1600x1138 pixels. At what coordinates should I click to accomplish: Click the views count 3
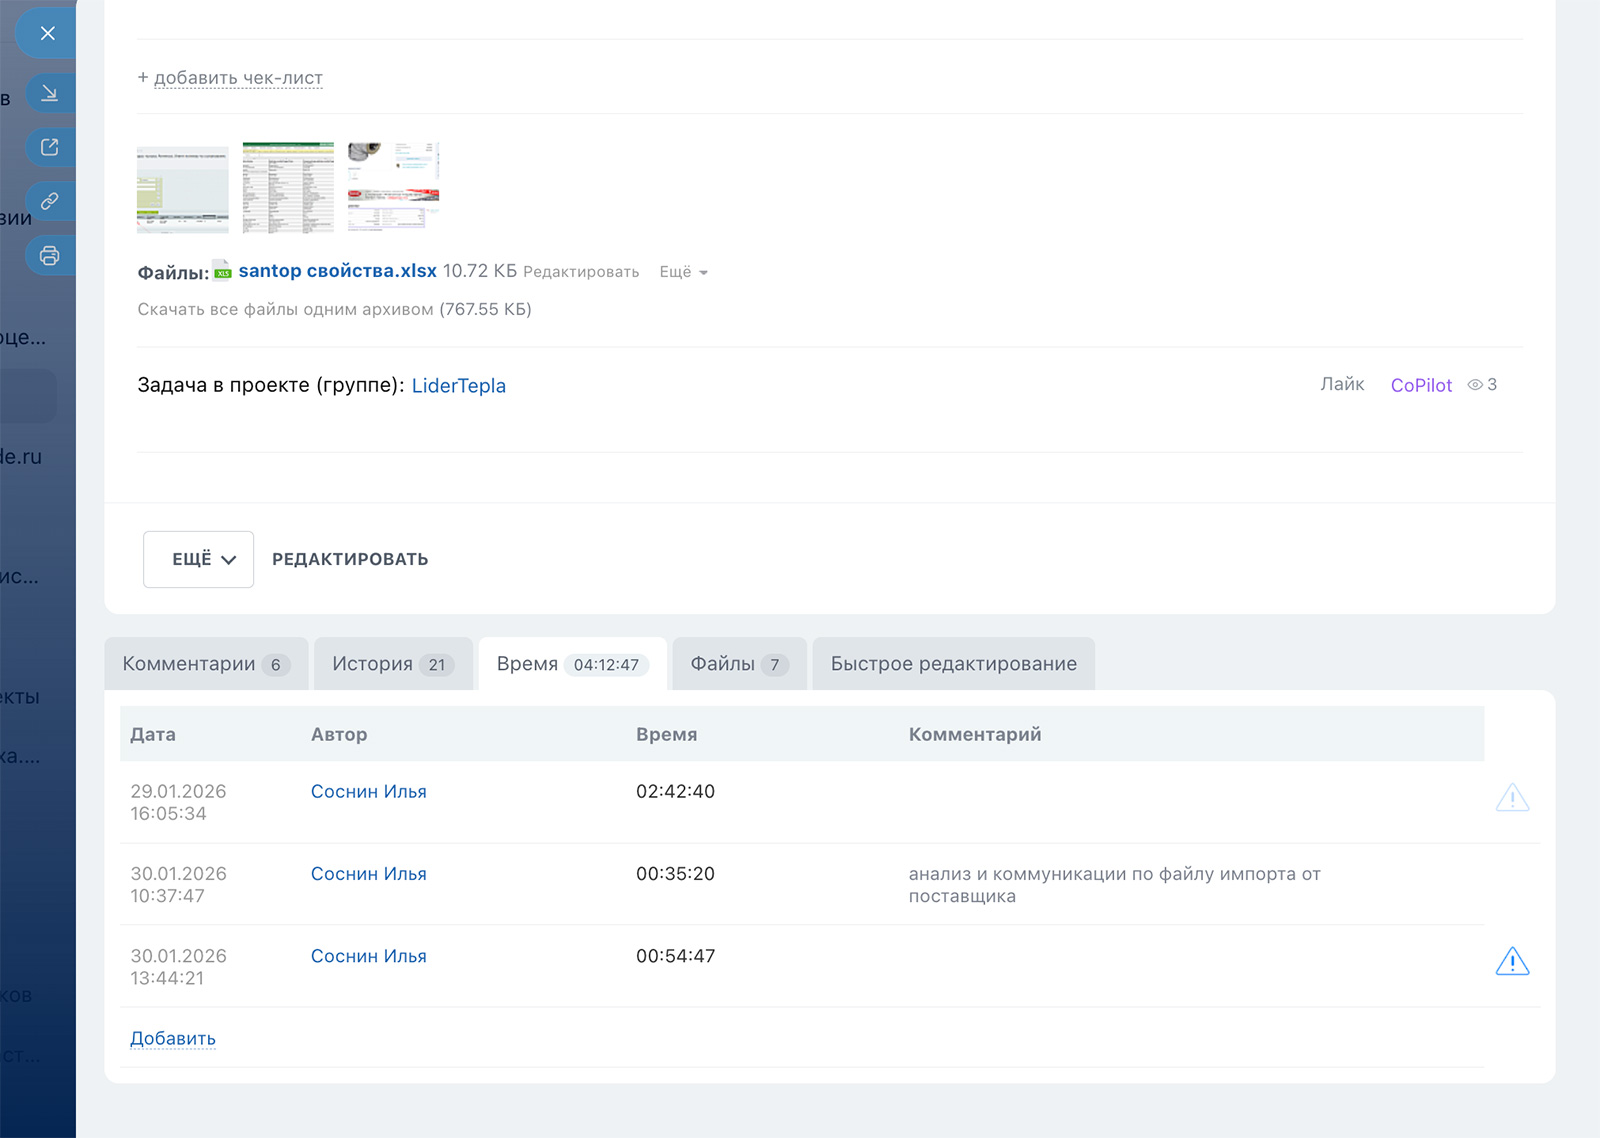1492,385
